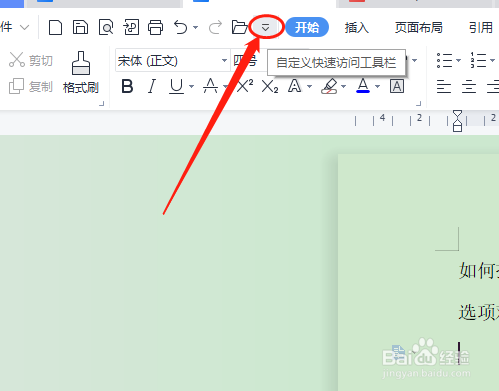Click the export to PDF icon
This screenshot has width=499, height=391.
(131, 27)
